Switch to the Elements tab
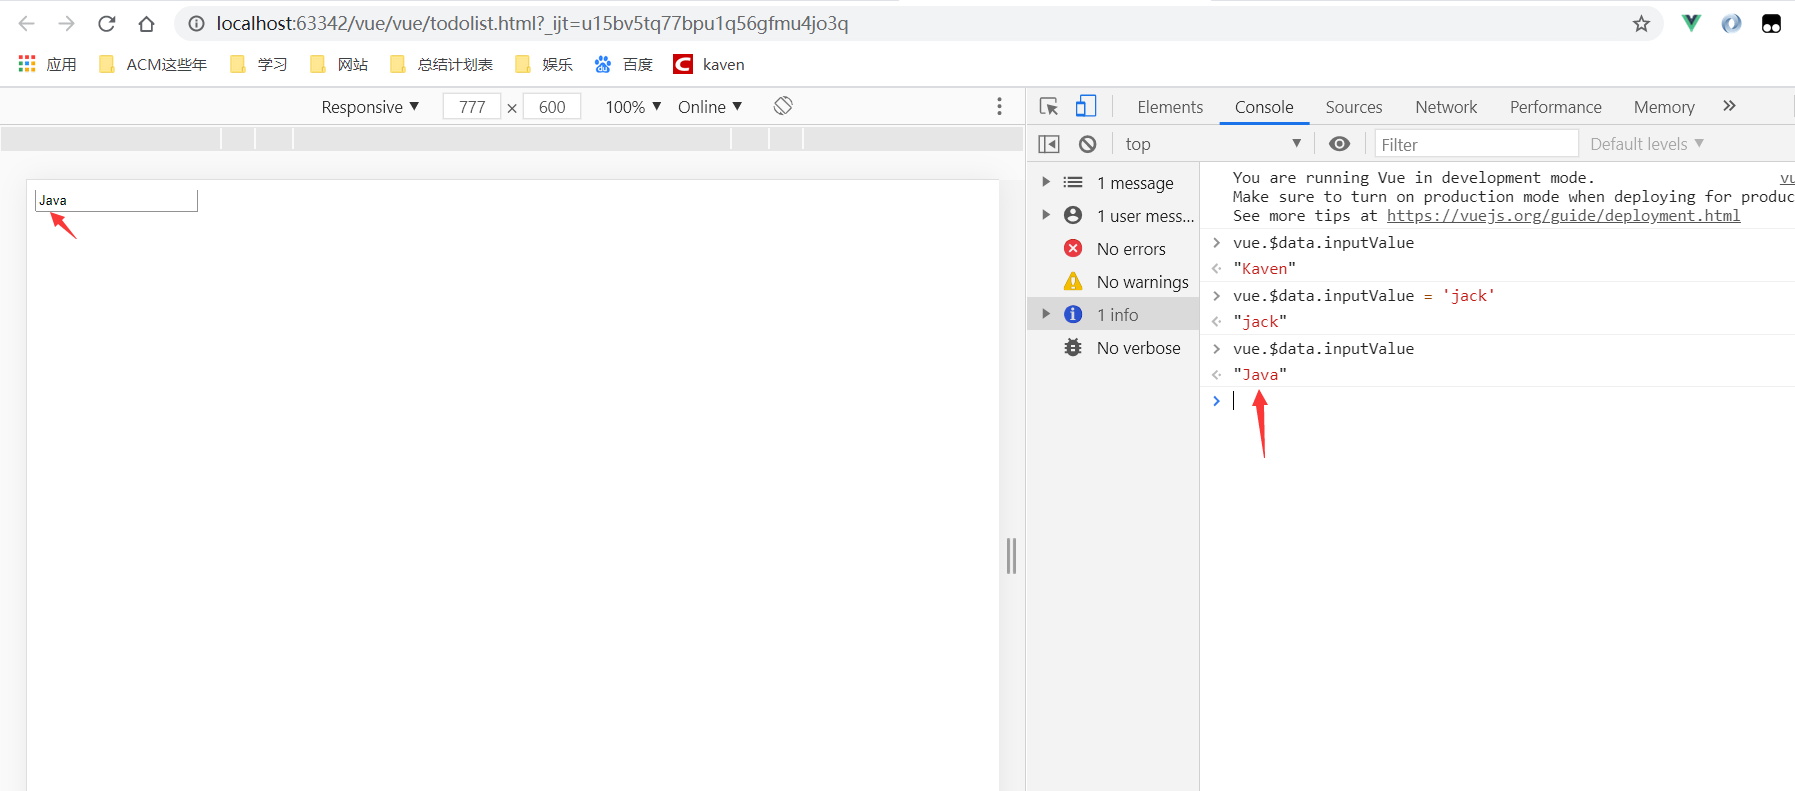The width and height of the screenshot is (1795, 791). [1170, 107]
